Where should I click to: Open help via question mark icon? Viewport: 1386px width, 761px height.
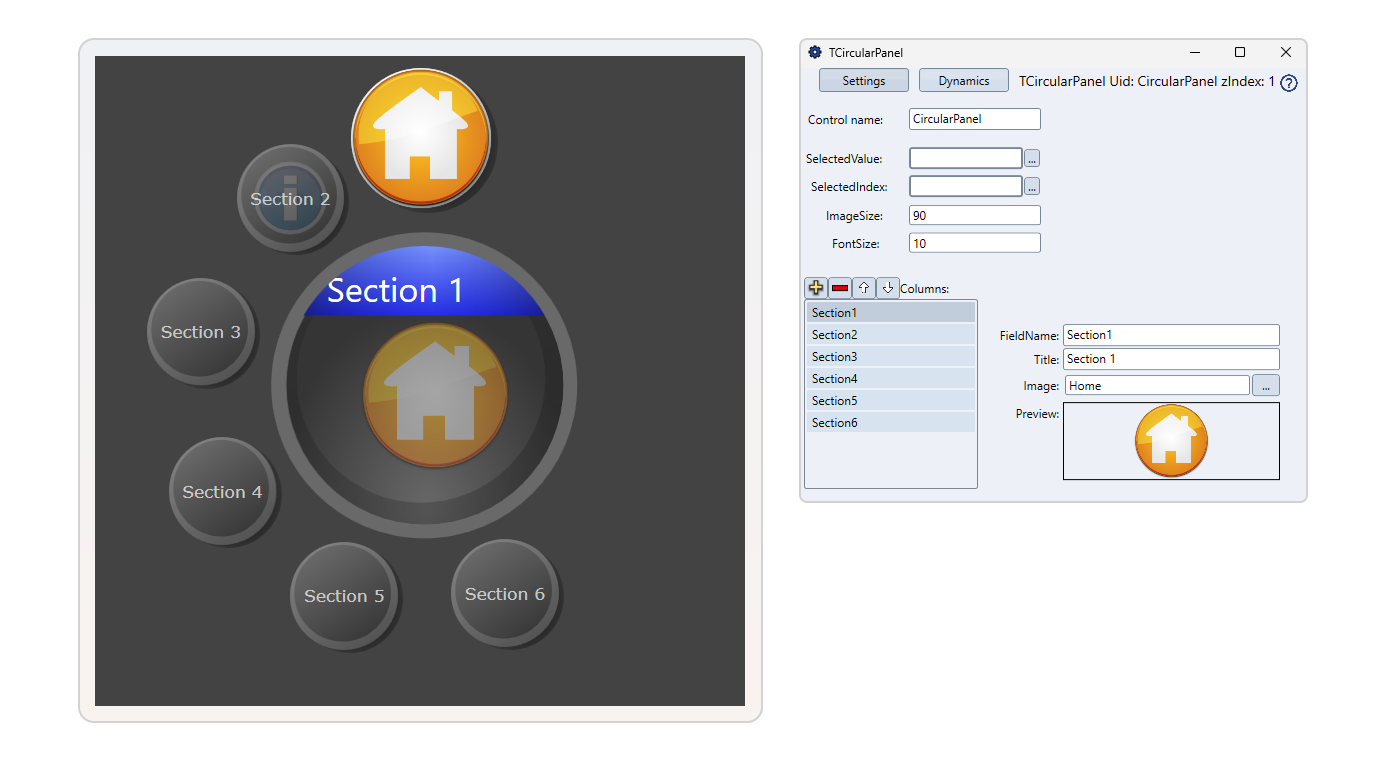point(1289,83)
